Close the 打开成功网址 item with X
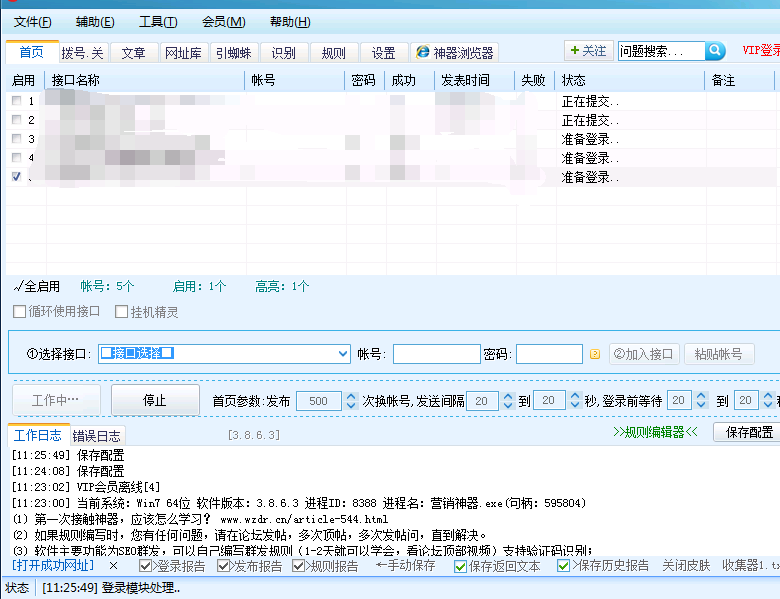This screenshot has width=780, height=599. [x=113, y=566]
